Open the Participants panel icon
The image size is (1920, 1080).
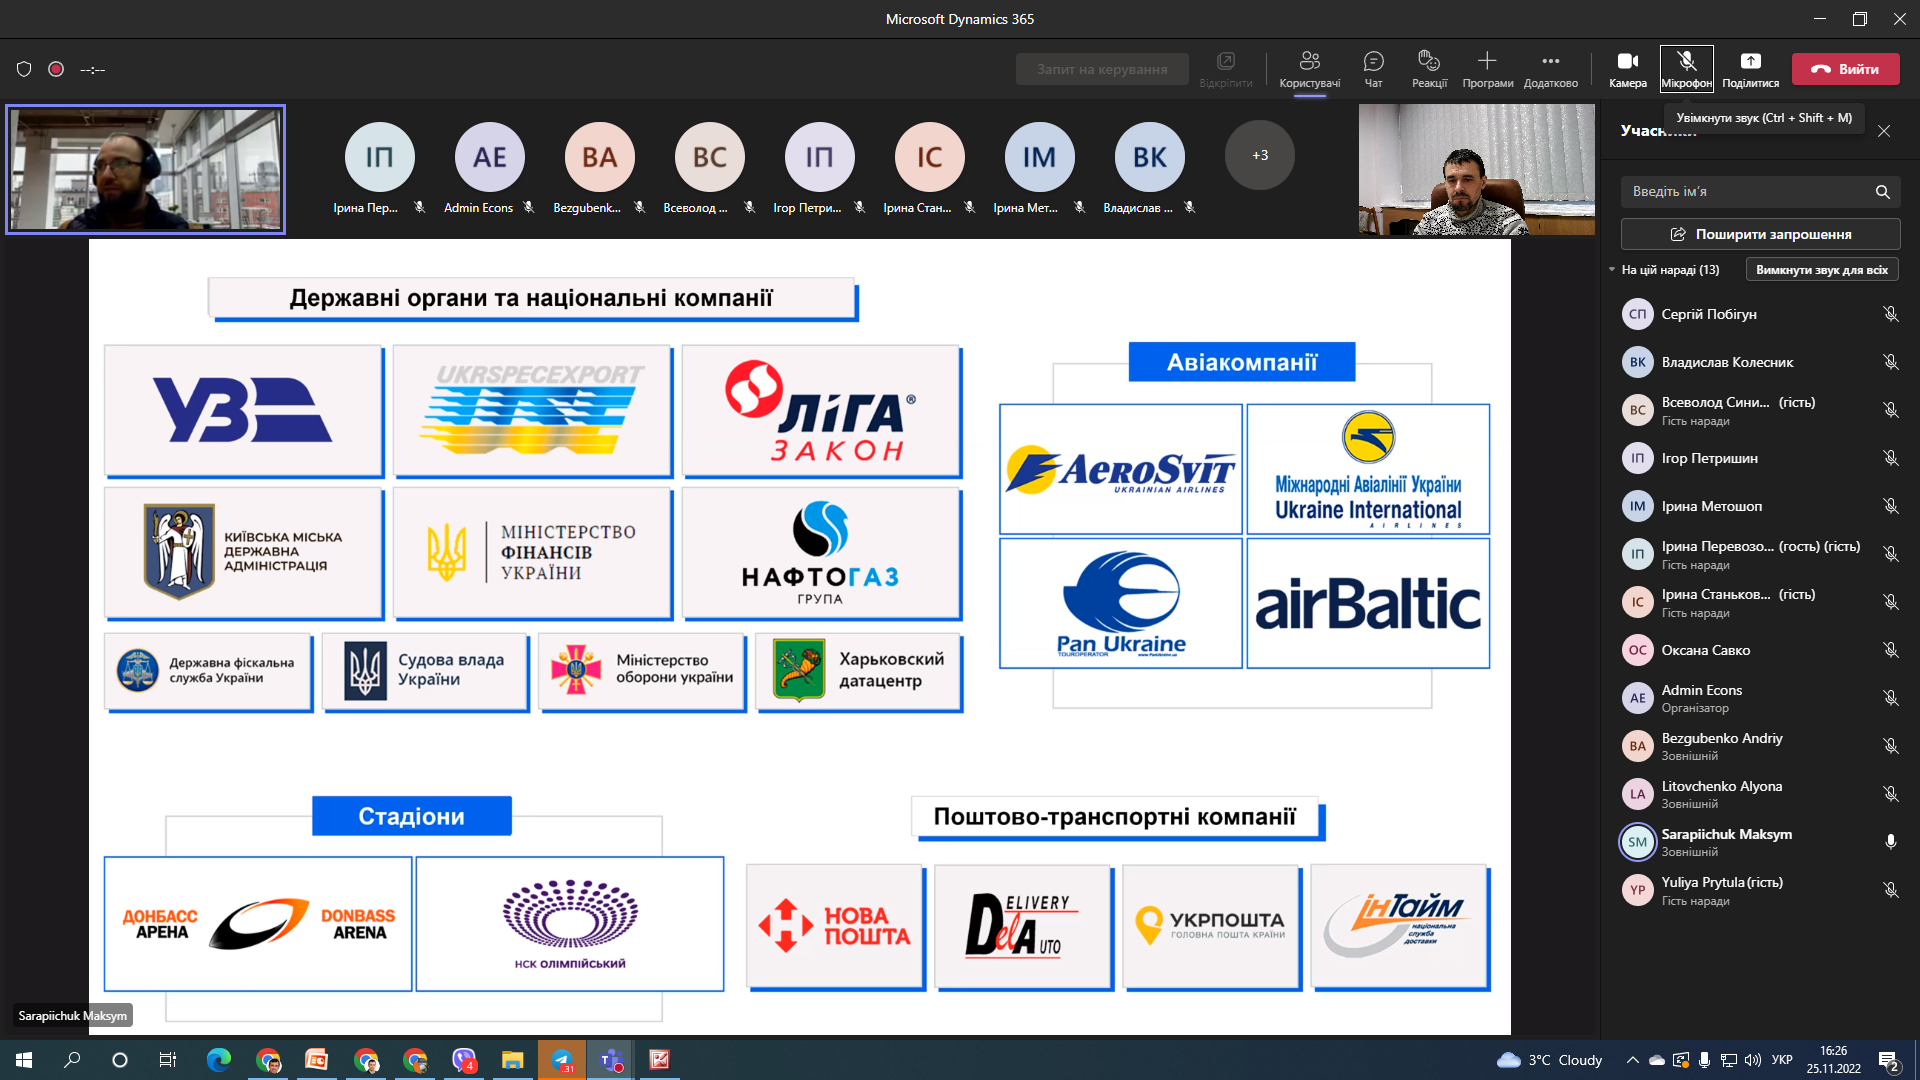point(1309,62)
